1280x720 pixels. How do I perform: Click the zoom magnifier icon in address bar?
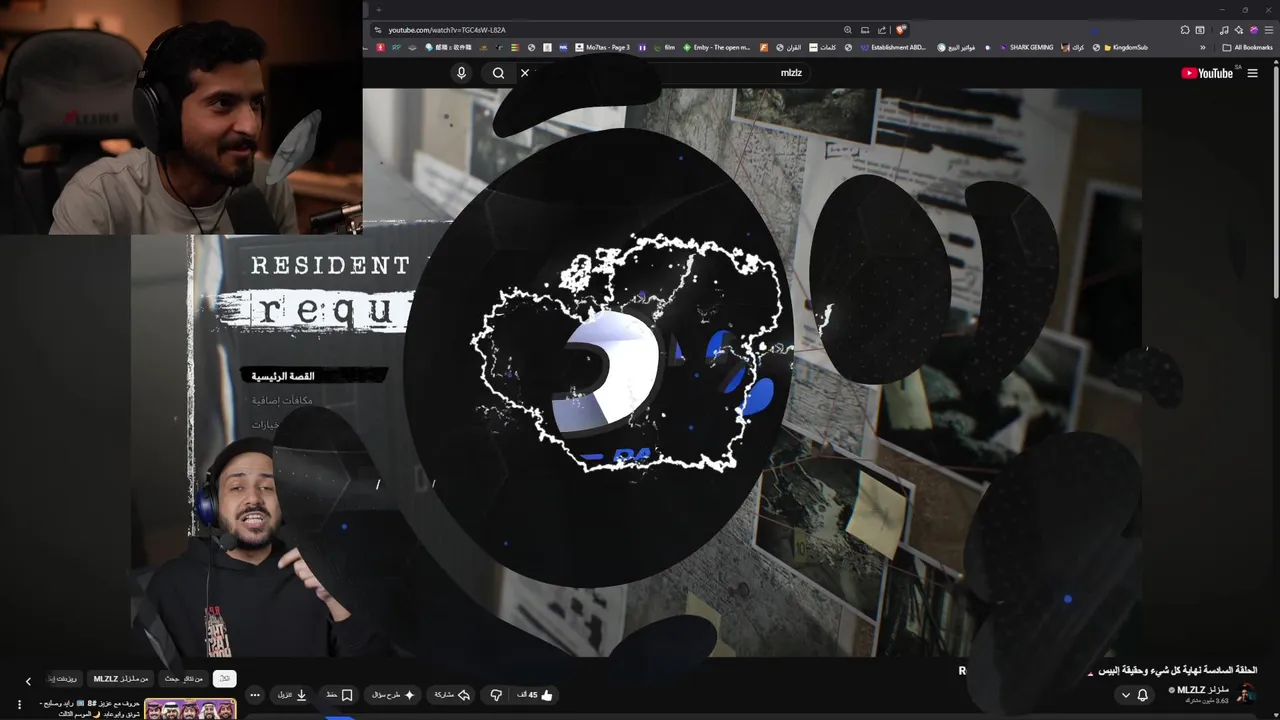click(x=848, y=30)
